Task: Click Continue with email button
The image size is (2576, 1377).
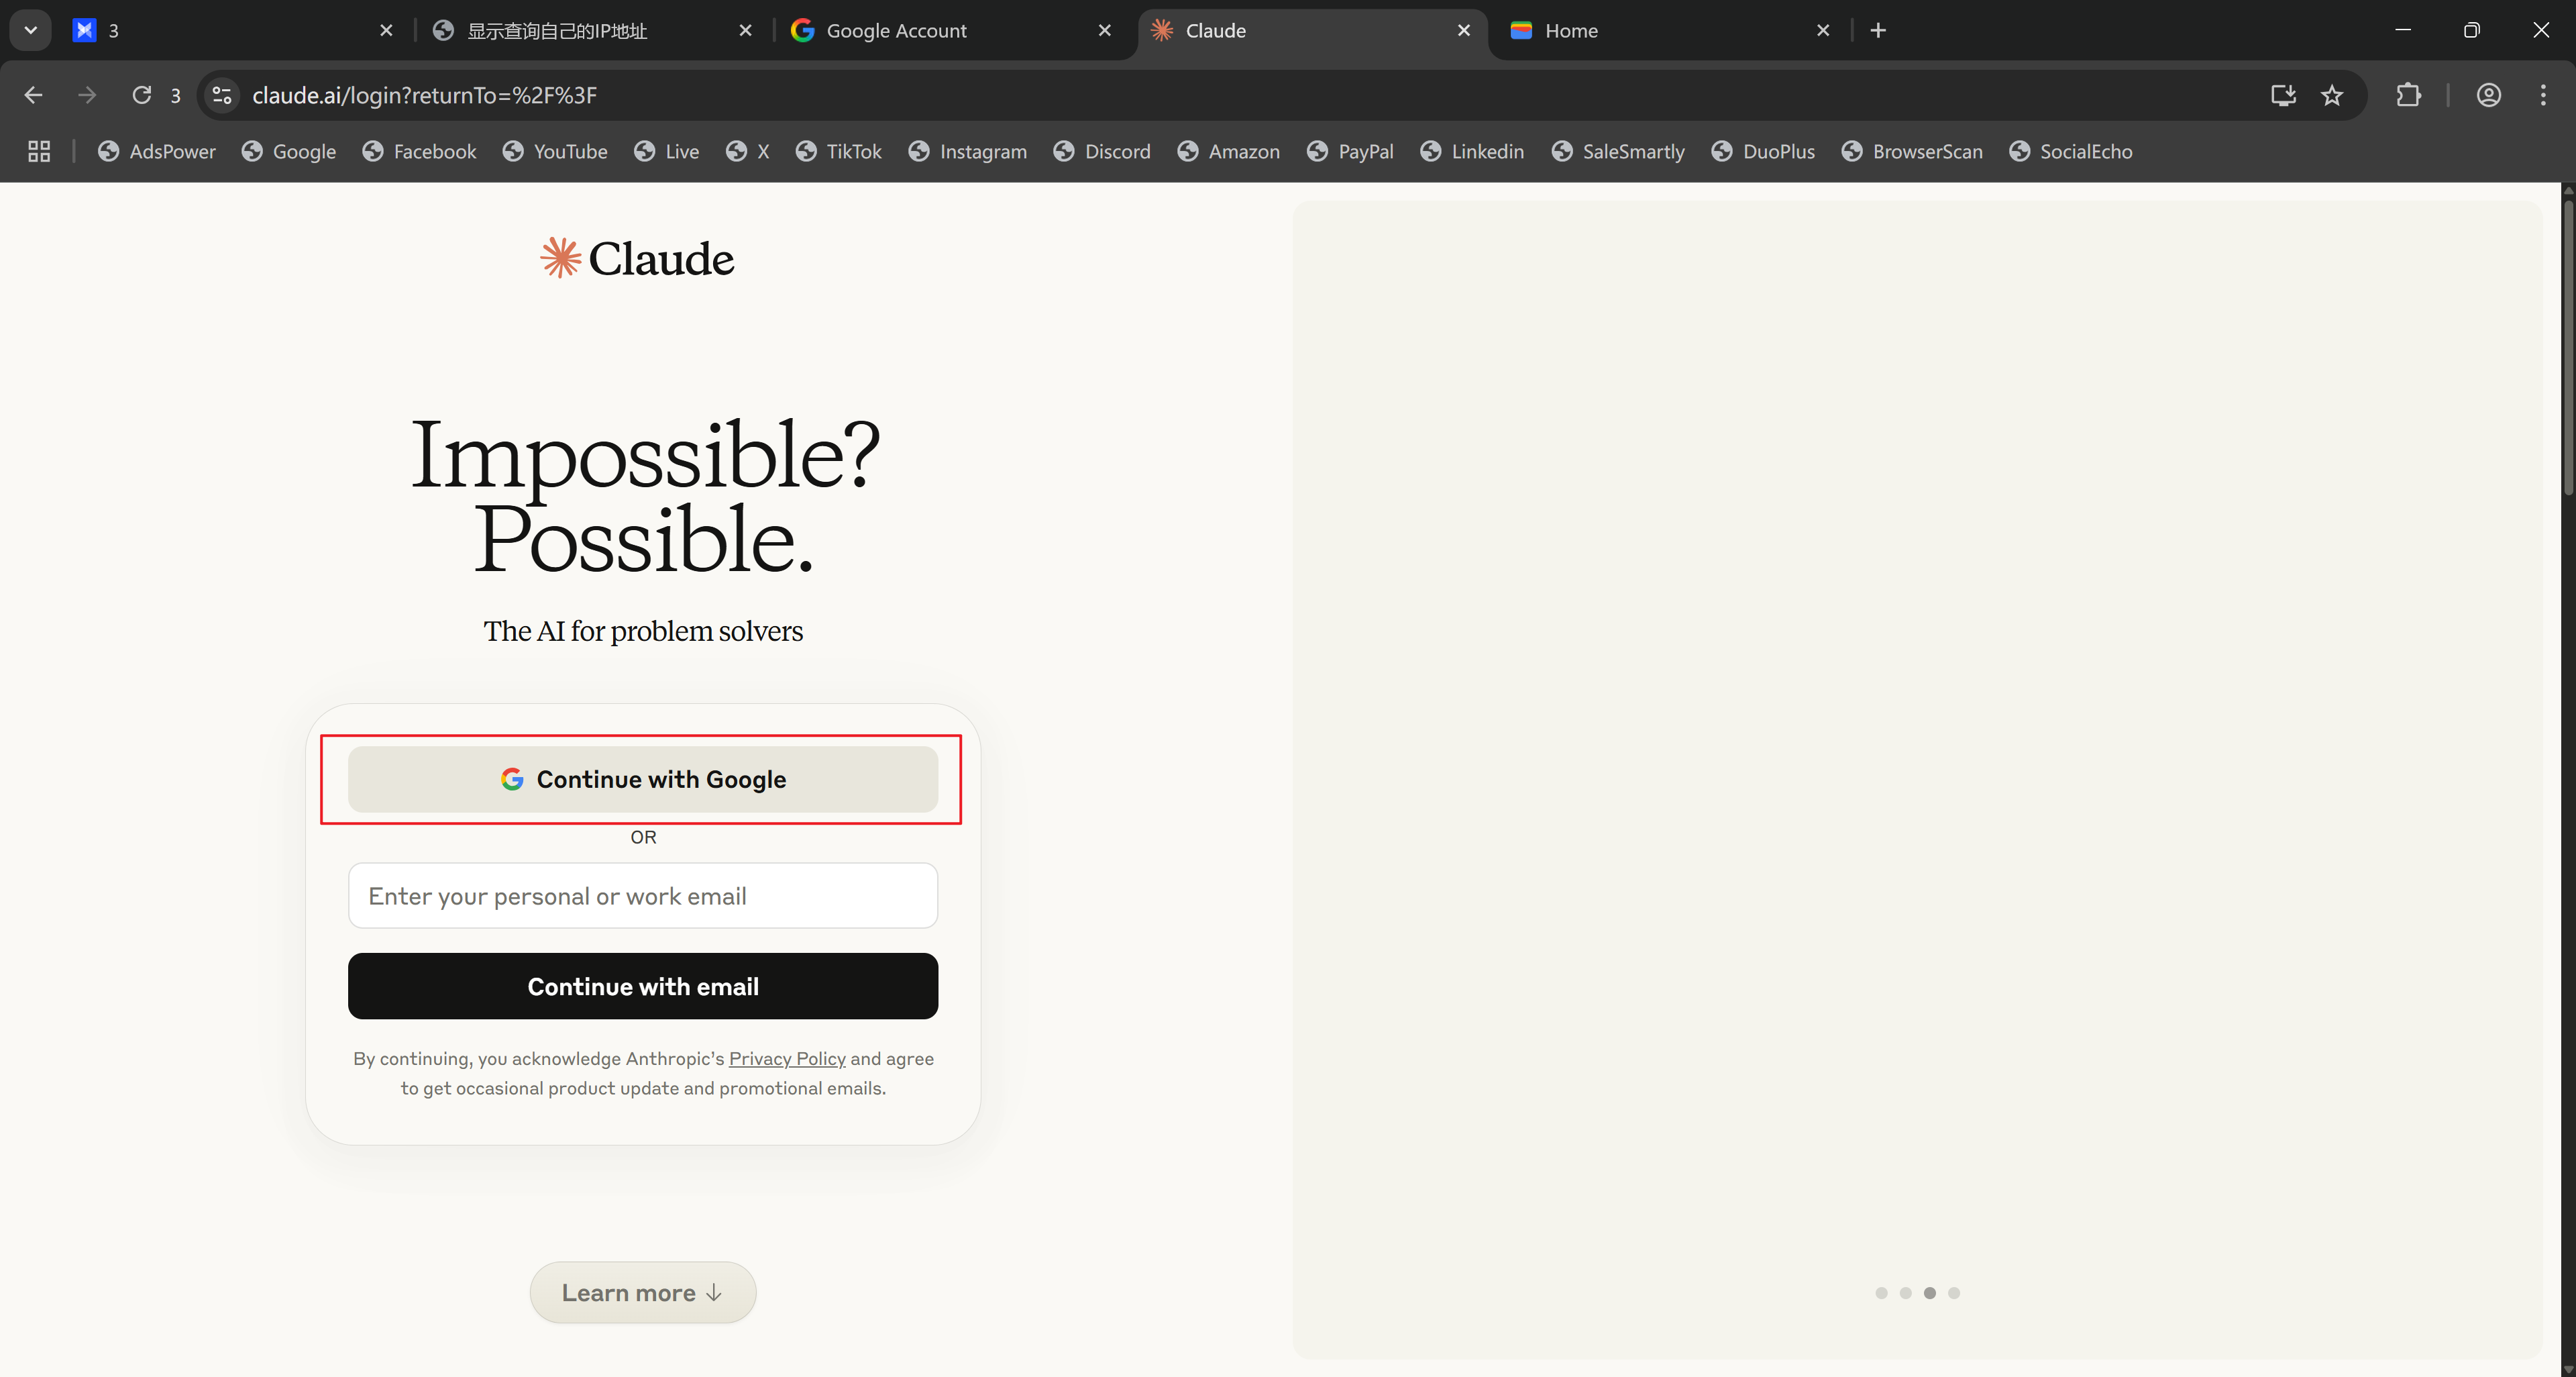Action: [643, 986]
